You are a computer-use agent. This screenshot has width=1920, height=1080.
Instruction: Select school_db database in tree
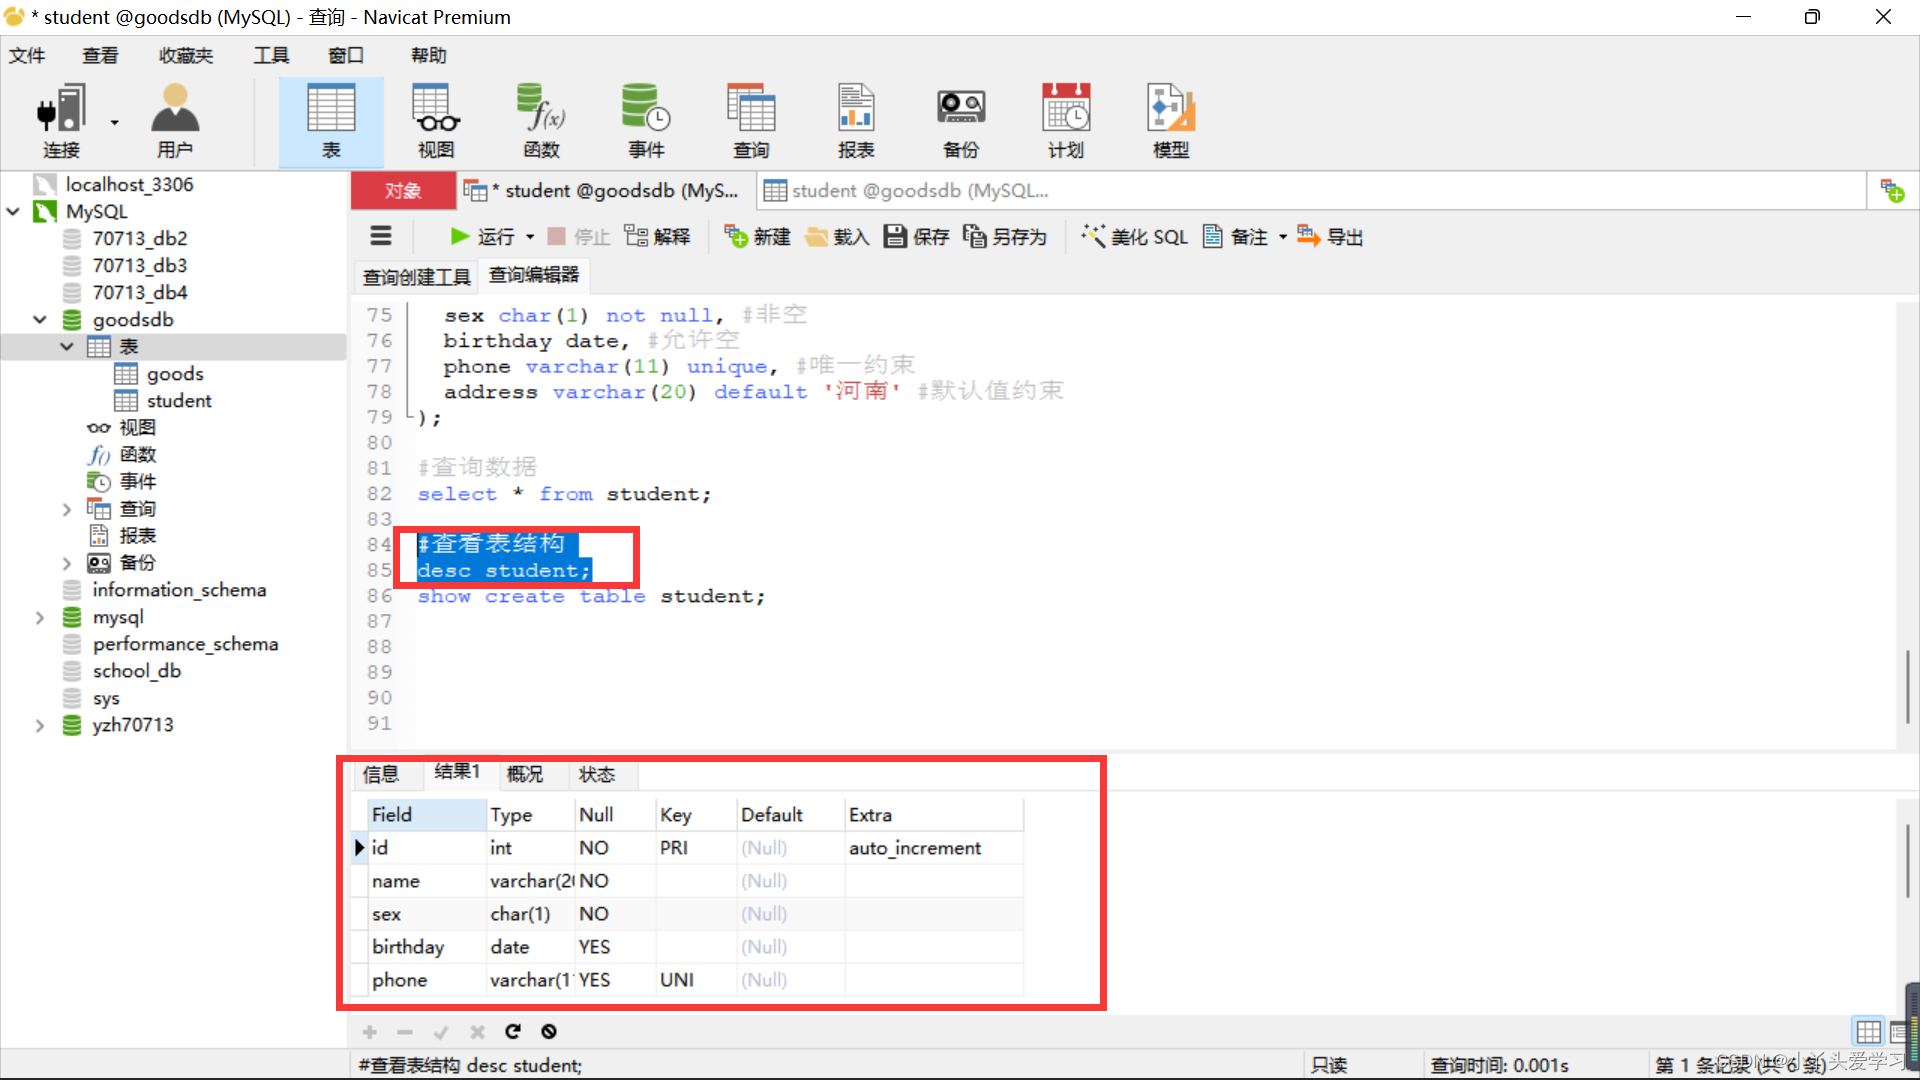137,671
